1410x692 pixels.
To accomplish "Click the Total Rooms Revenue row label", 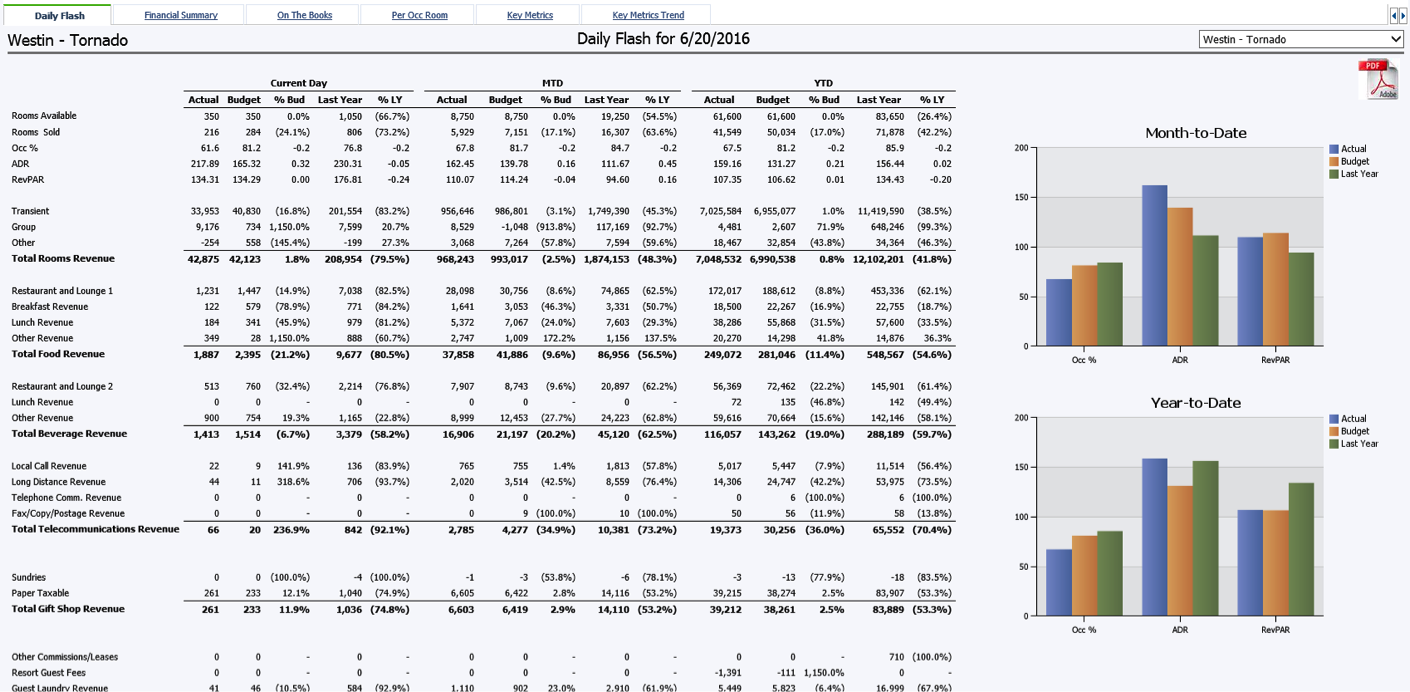I will pyautogui.click(x=63, y=259).
